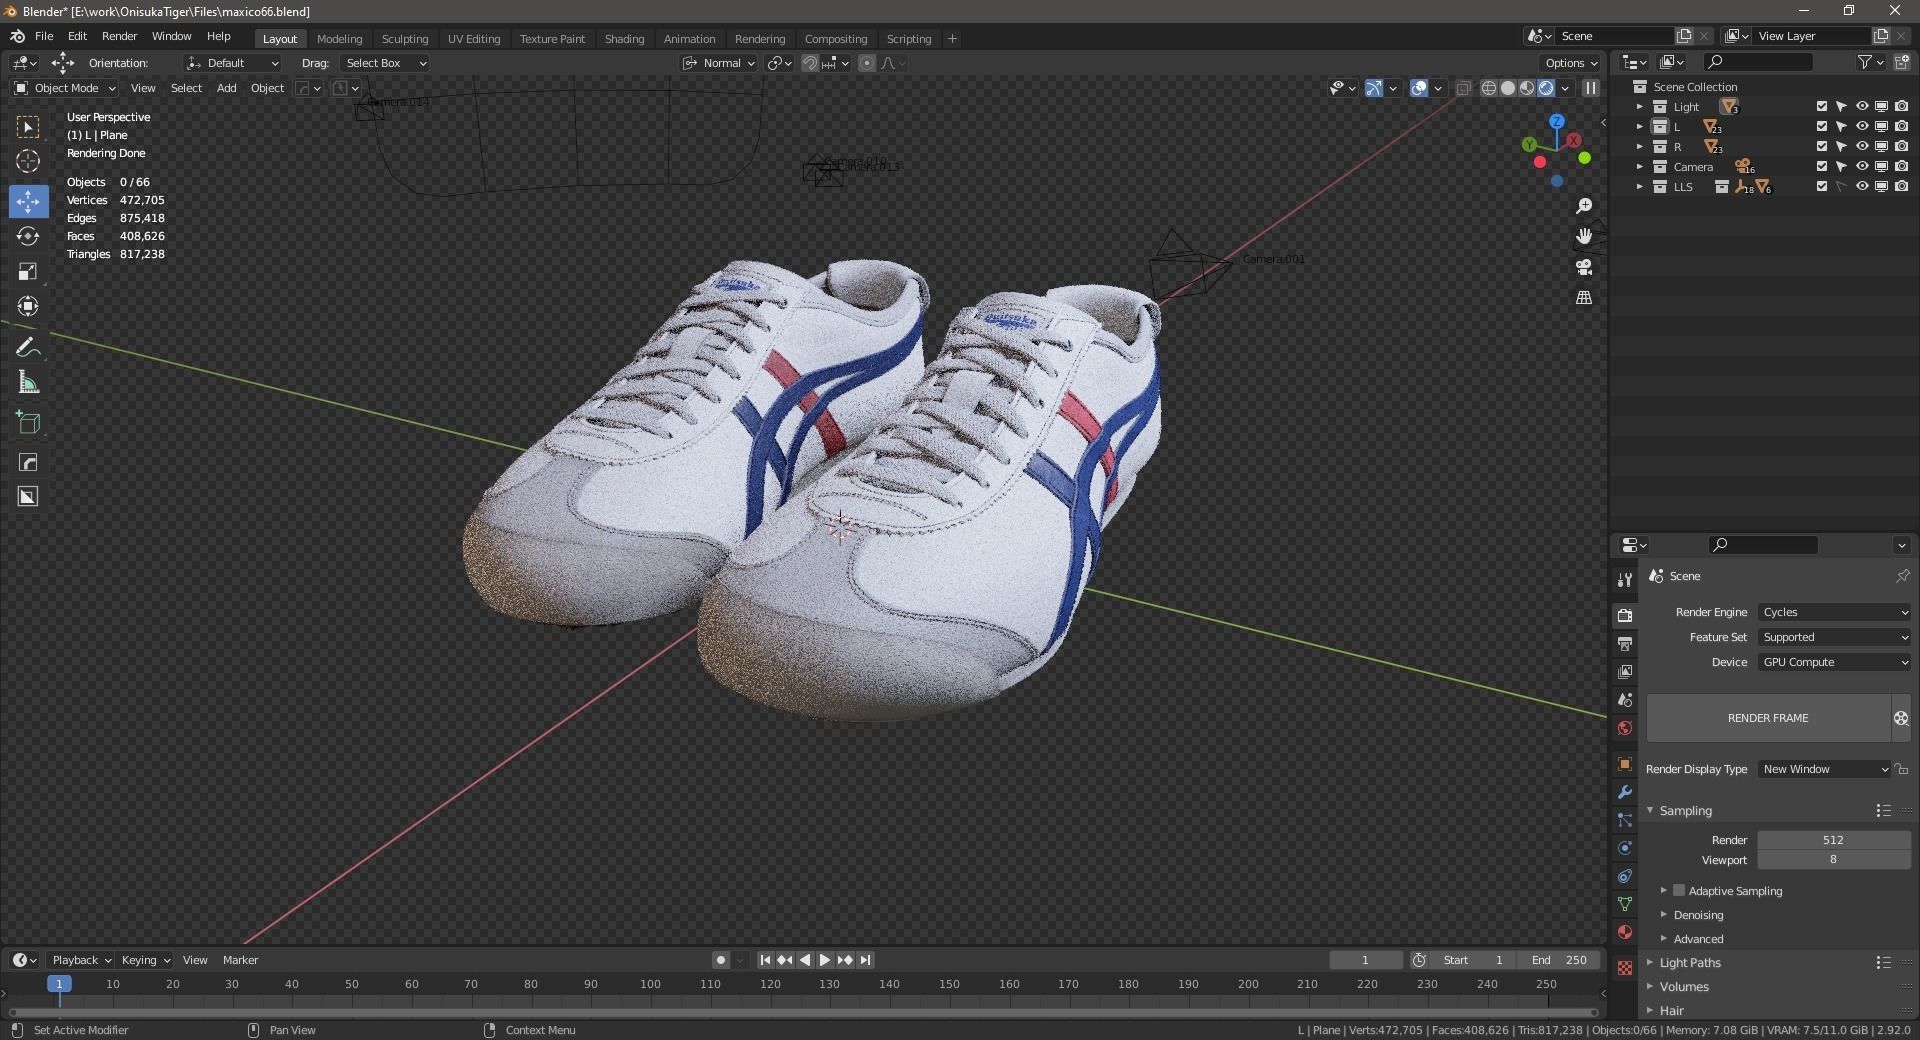Activate the Scale tool
This screenshot has width=1920, height=1040.
coord(28,271)
